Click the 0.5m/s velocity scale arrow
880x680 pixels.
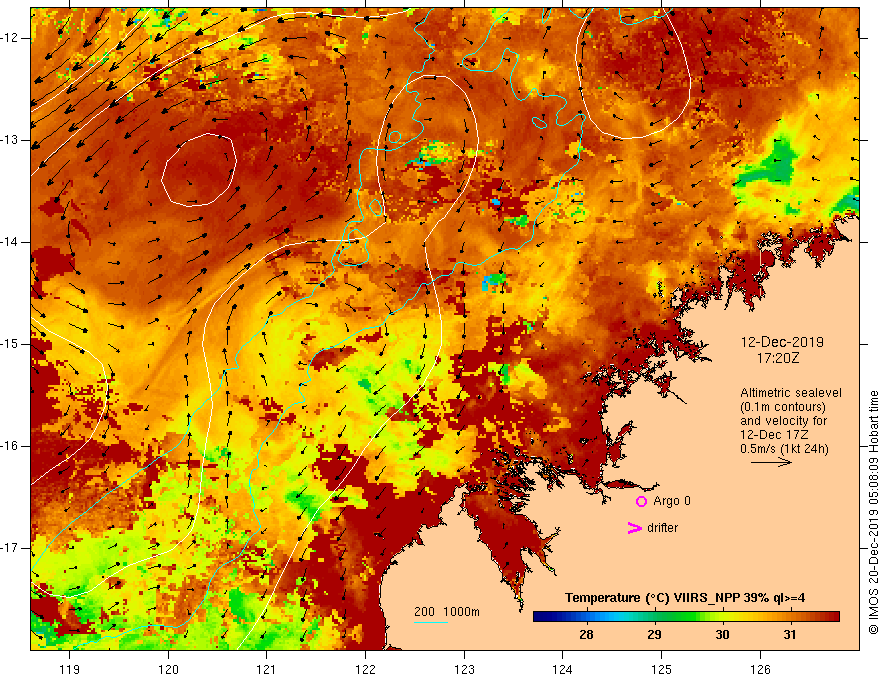771,462
